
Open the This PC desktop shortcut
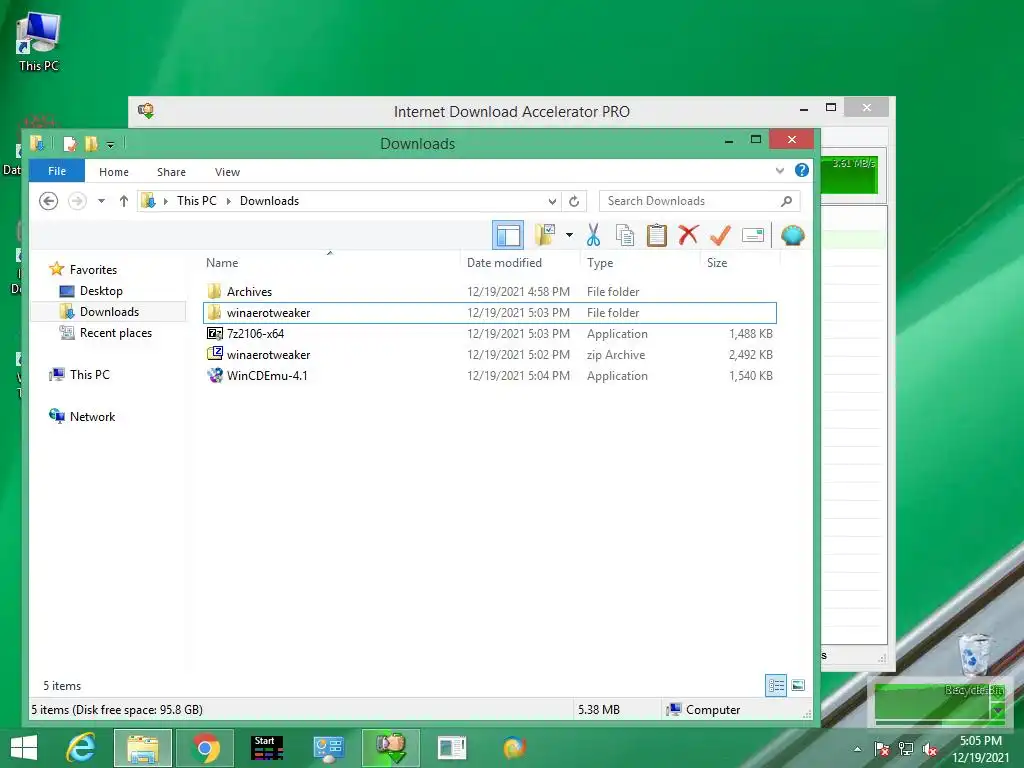tap(39, 42)
